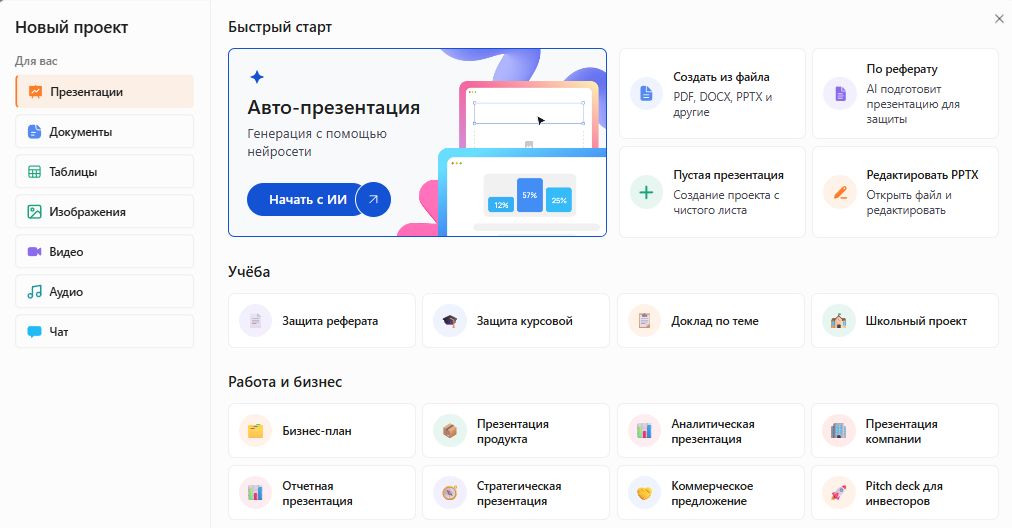Click the compass icon of Стратегическая презентация
This screenshot has width=1012, height=528.
pyautogui.click(x=450, y=492)
